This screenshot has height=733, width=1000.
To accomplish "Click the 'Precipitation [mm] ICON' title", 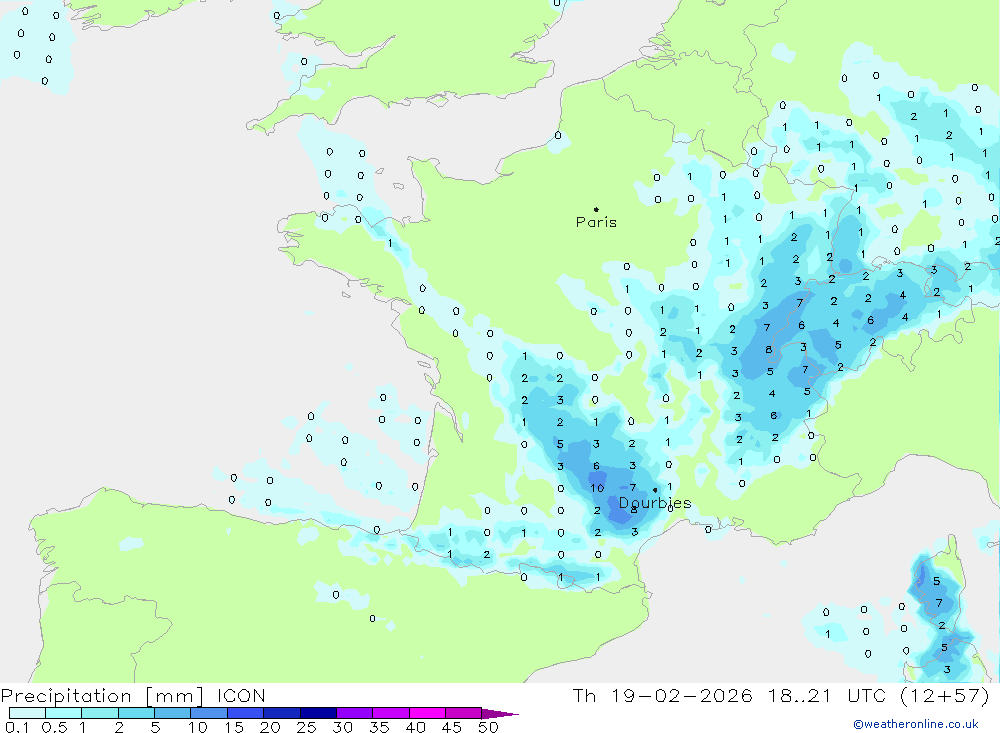I will pos(133,695).
